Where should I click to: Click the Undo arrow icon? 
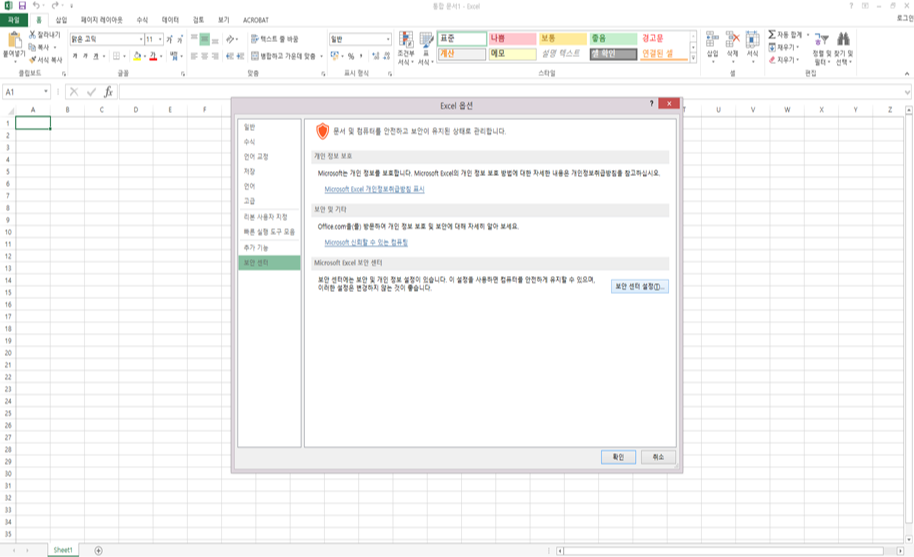(x=36, y=6)
